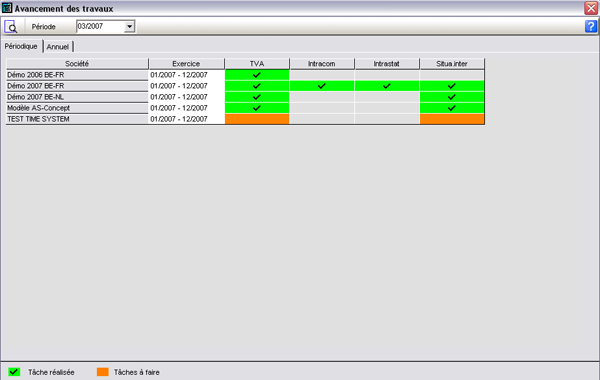The height and width of the screenshot is (380, 600).
Task: Open the Période dropdown arrow
Action: click(130, 26)
